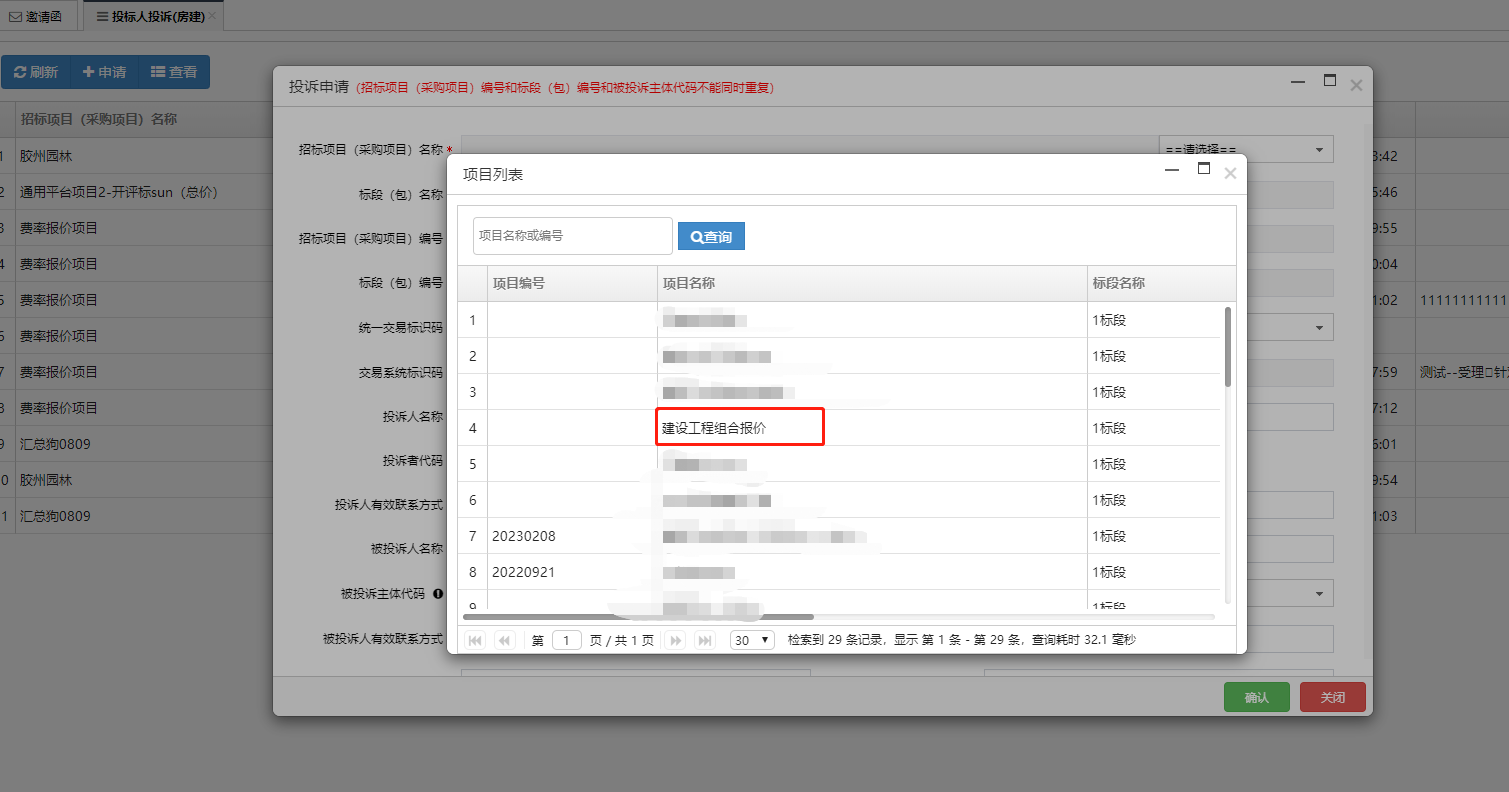Image resolution: width=1509 pixels, height=792 pixels.
Task: Click 1标段 in row 7
Action: (1109, 536)
